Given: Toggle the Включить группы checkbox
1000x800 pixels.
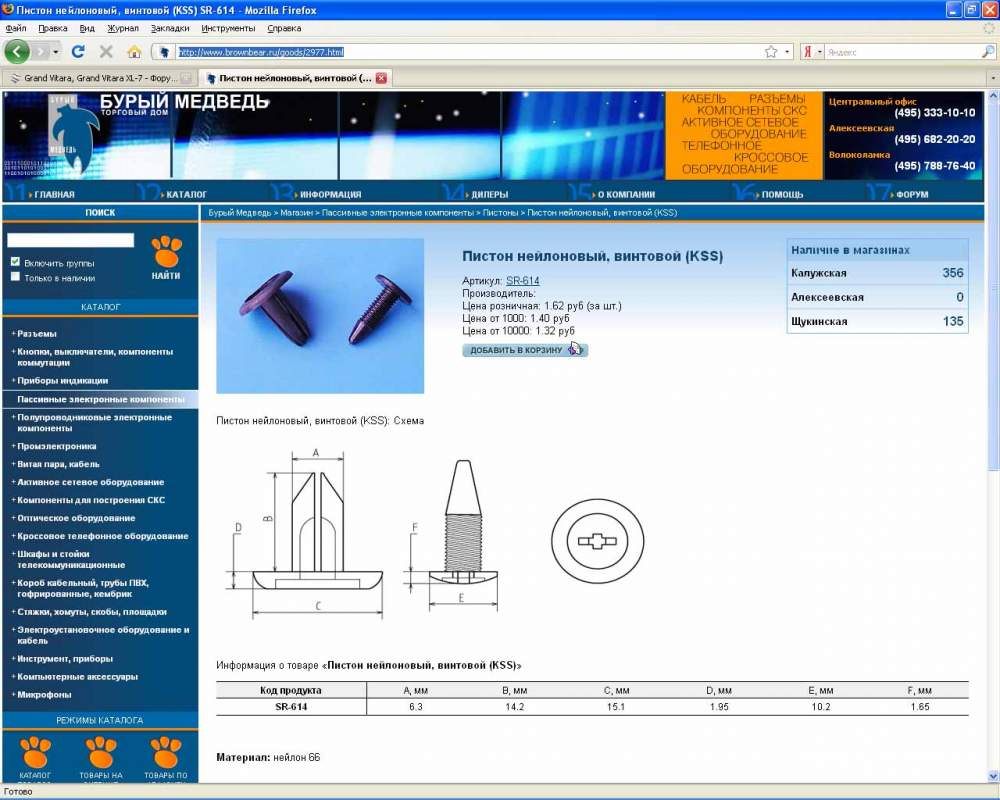Looking at the screenshot, I should 15,262.
